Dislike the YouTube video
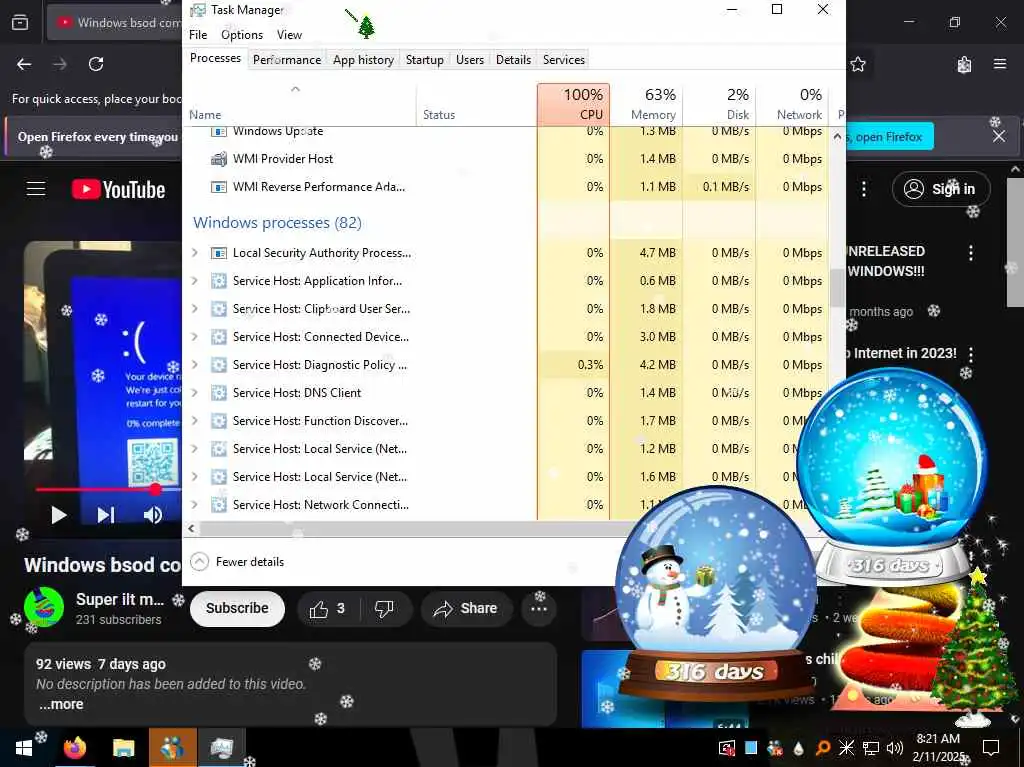 384,609
